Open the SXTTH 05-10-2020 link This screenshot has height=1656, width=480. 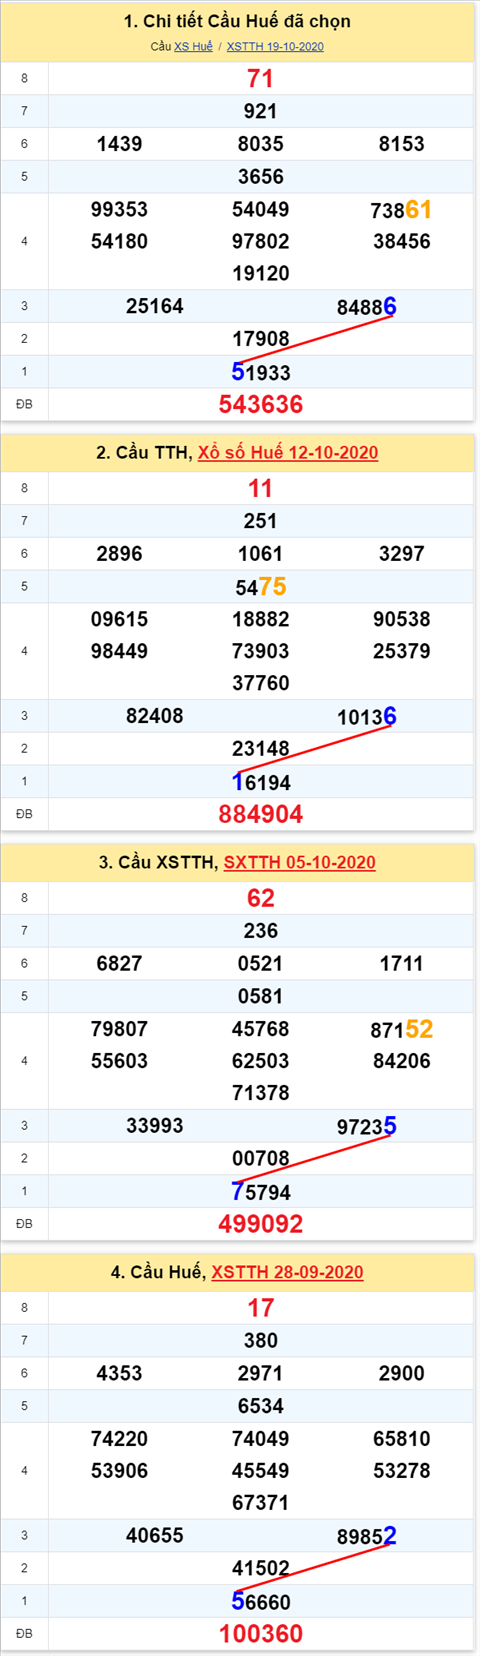click(300, 862)
